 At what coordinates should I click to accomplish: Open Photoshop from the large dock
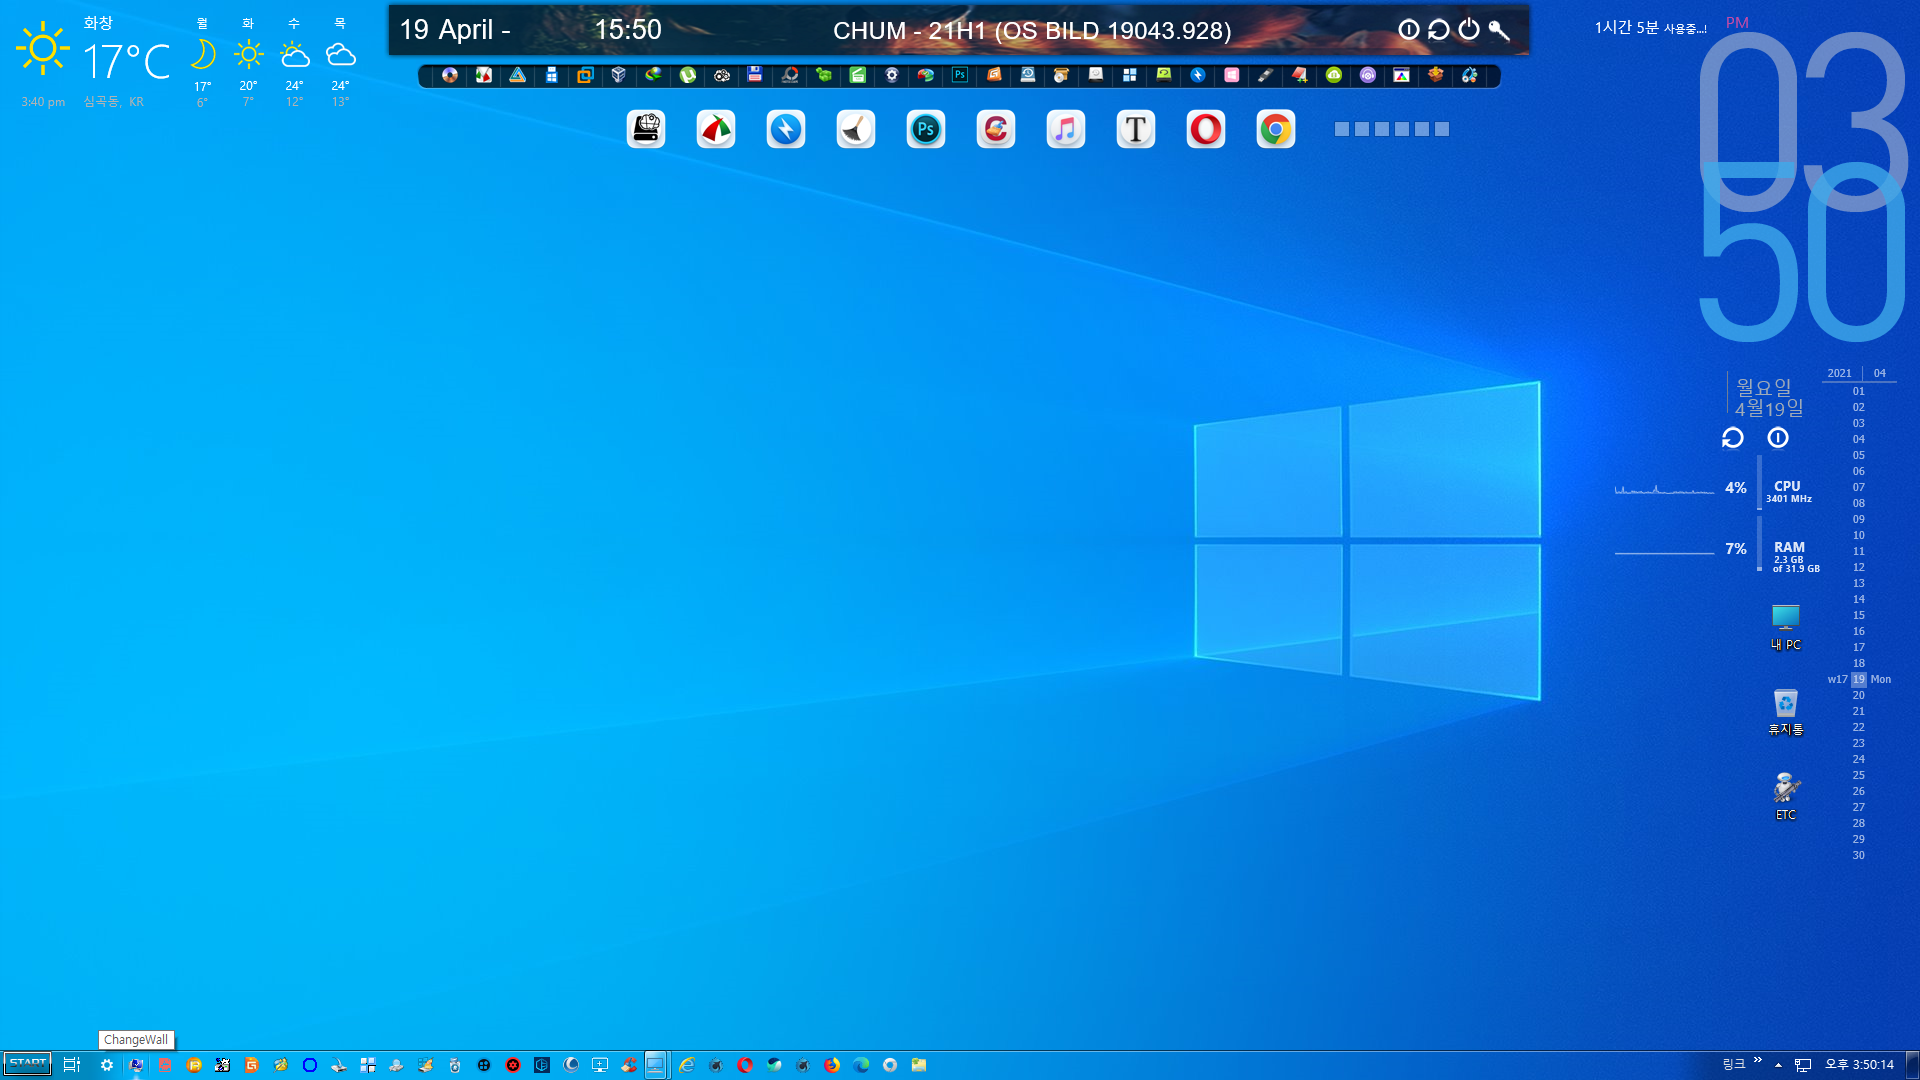pos(926,129)
